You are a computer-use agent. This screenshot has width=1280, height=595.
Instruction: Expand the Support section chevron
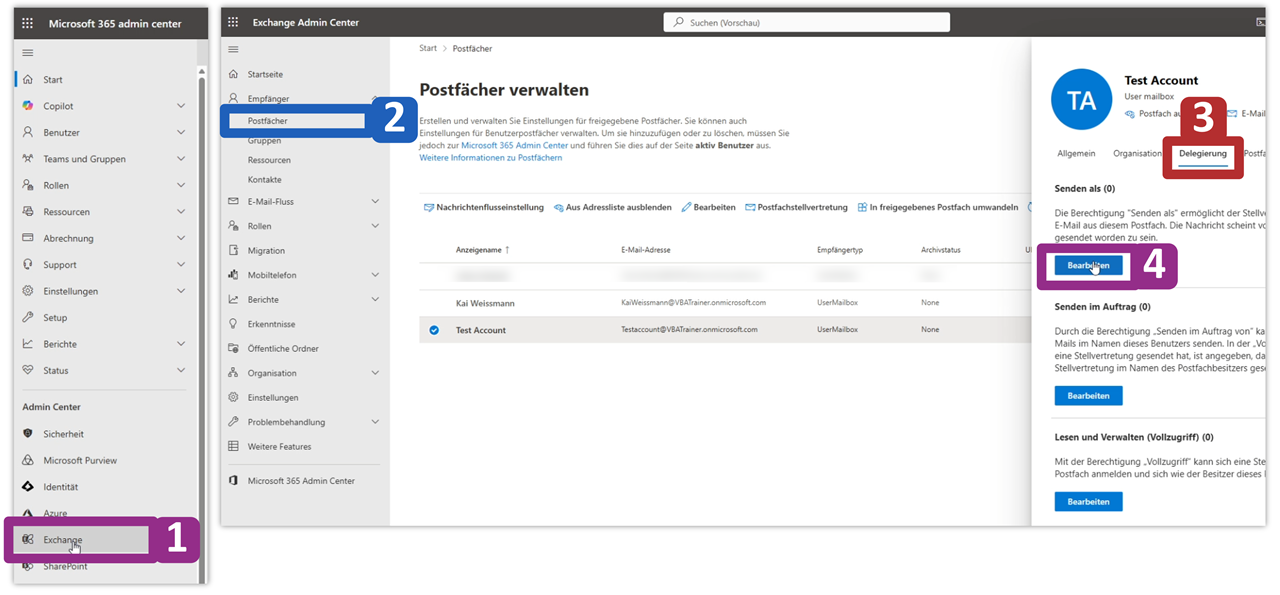(181, 265)
